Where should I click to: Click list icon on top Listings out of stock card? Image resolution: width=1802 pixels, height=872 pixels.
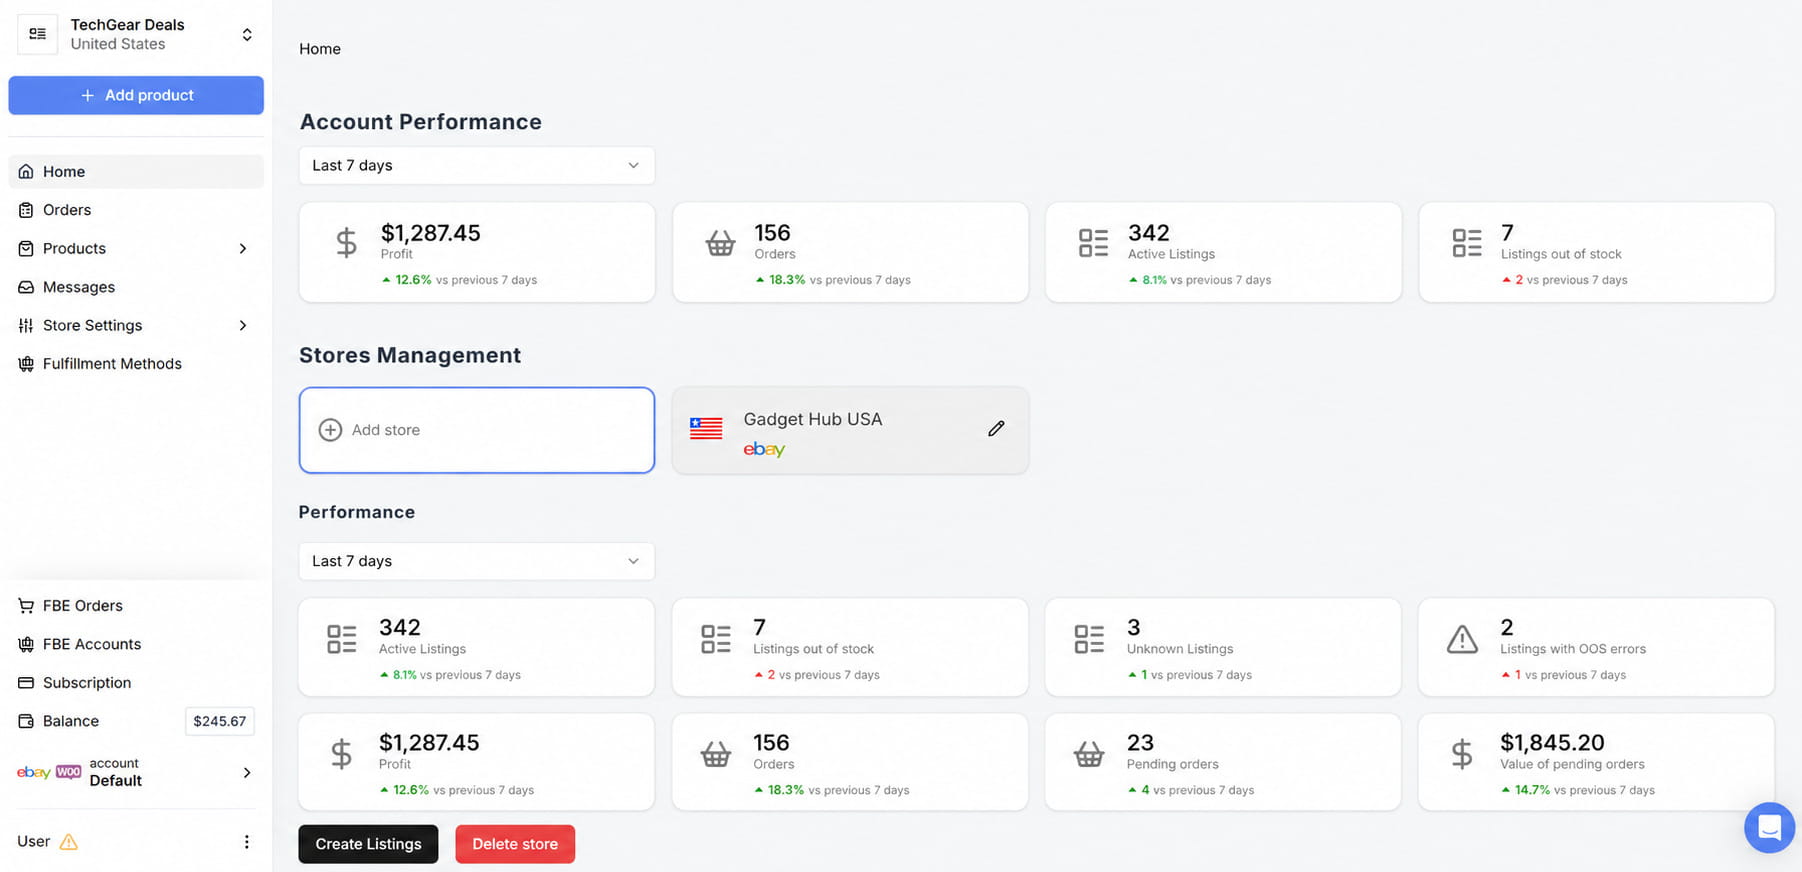pyautogui.click(x=1467, y=243)
